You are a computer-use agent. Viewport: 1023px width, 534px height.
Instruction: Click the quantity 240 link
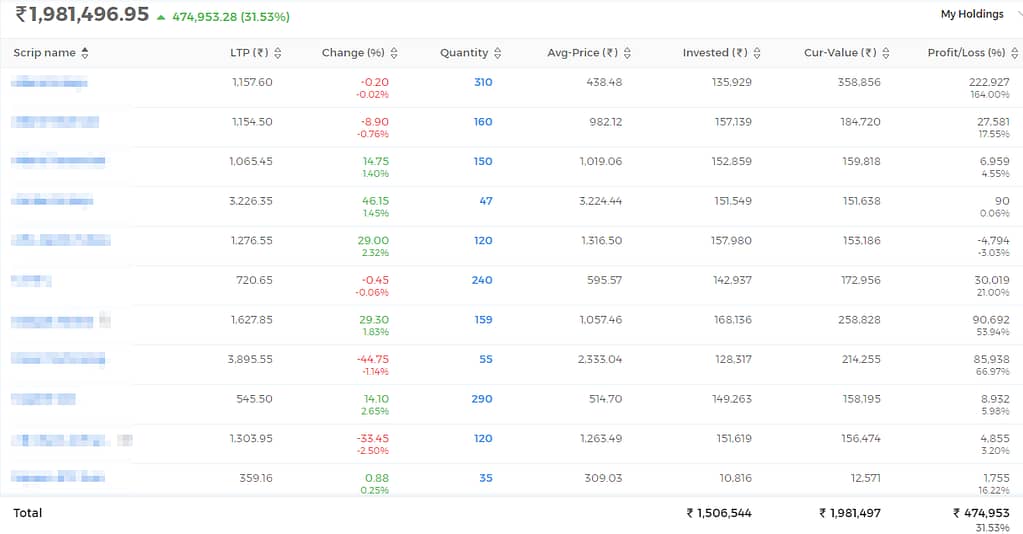482,280
